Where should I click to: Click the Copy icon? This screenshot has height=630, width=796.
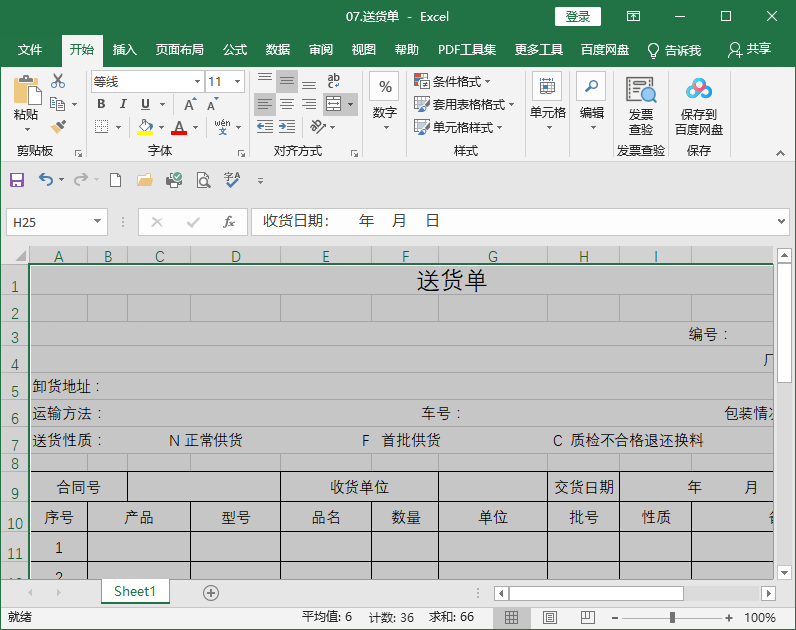tap(57, 104)
